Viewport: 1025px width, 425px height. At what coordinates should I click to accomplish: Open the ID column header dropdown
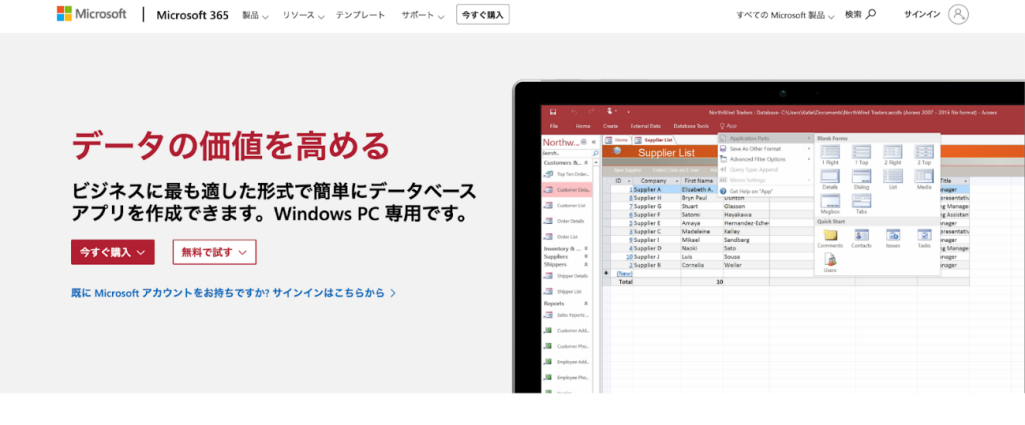tap(629, 181)
